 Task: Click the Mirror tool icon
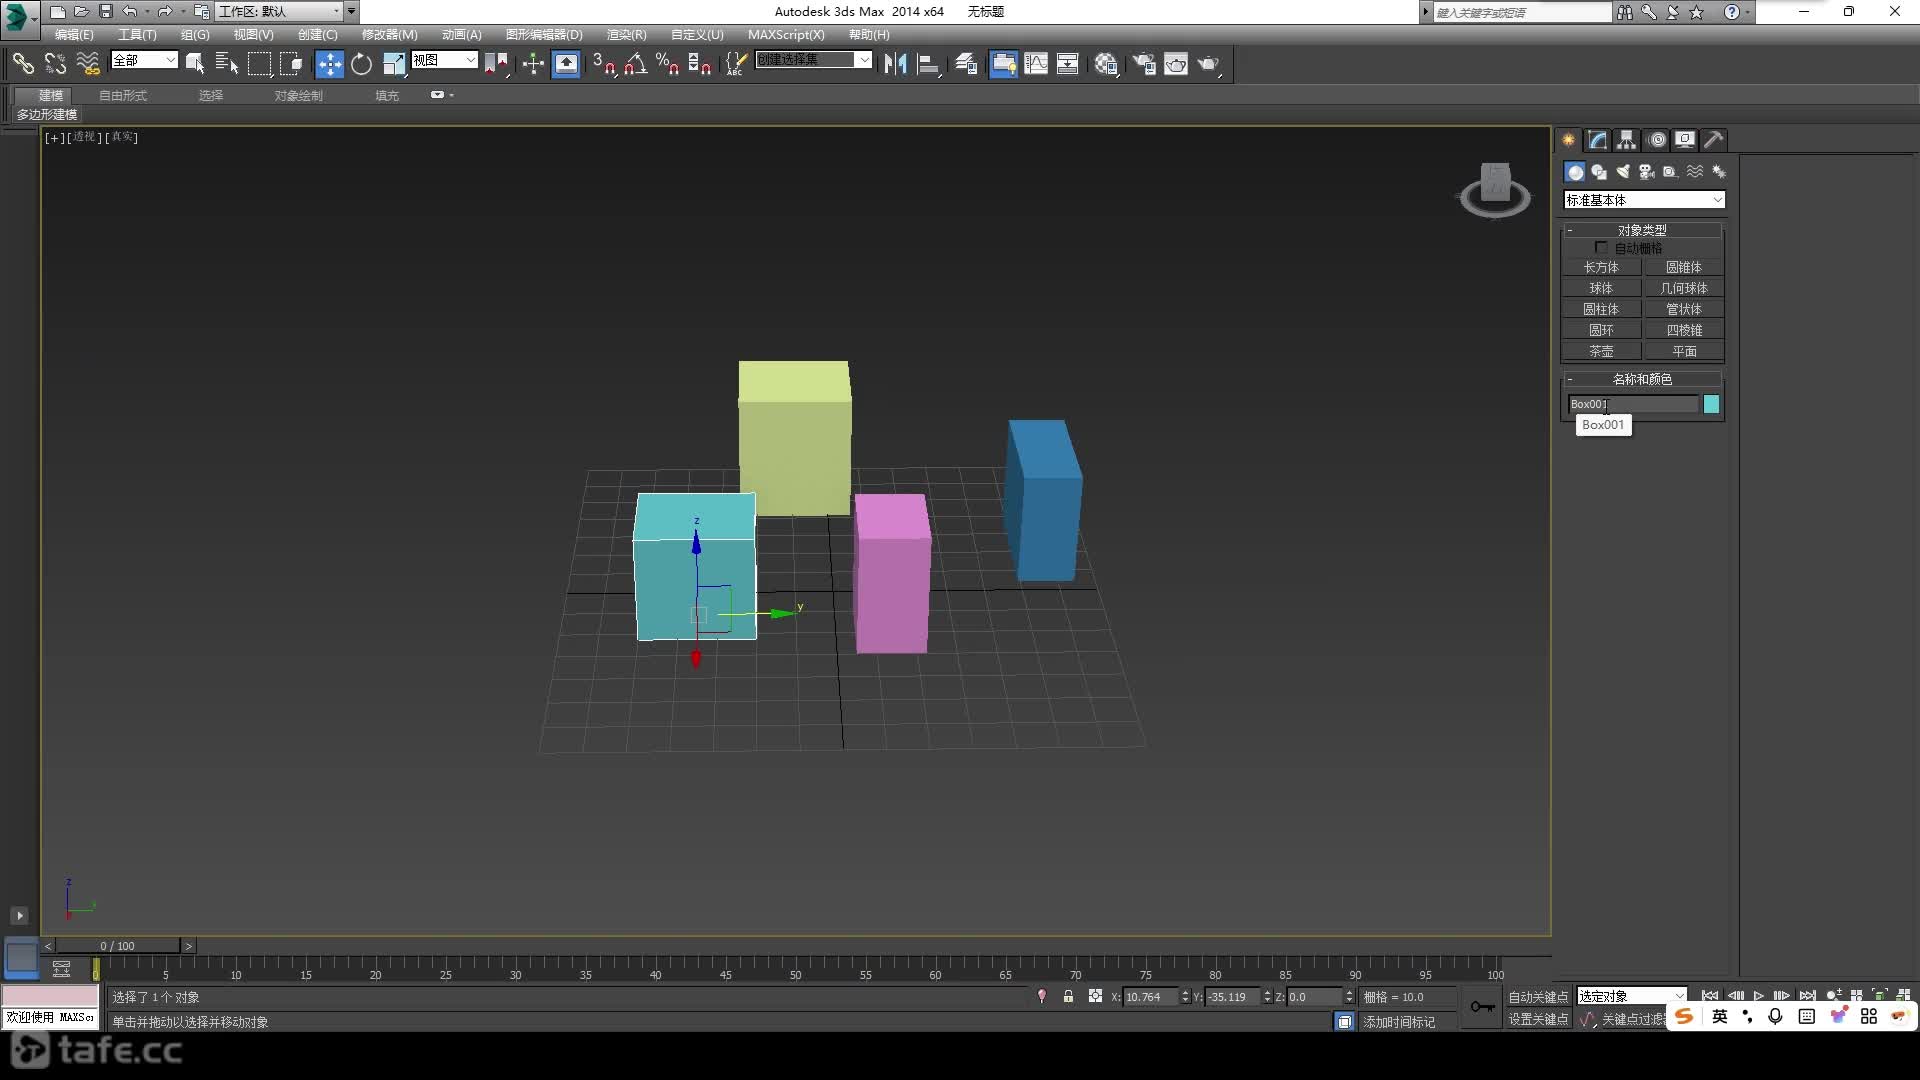[x=895, y=64]
